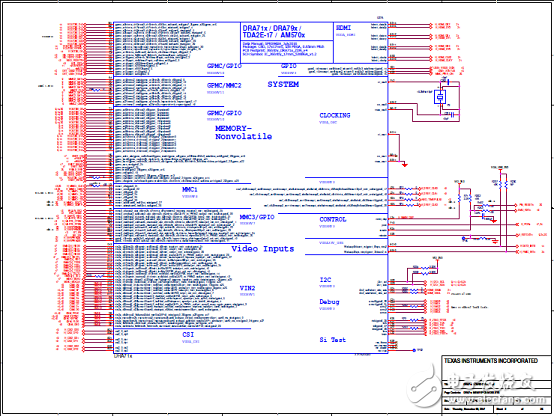Click the blue test point dot near Si Test
554x416 pixels.
[x=414, y=350]
